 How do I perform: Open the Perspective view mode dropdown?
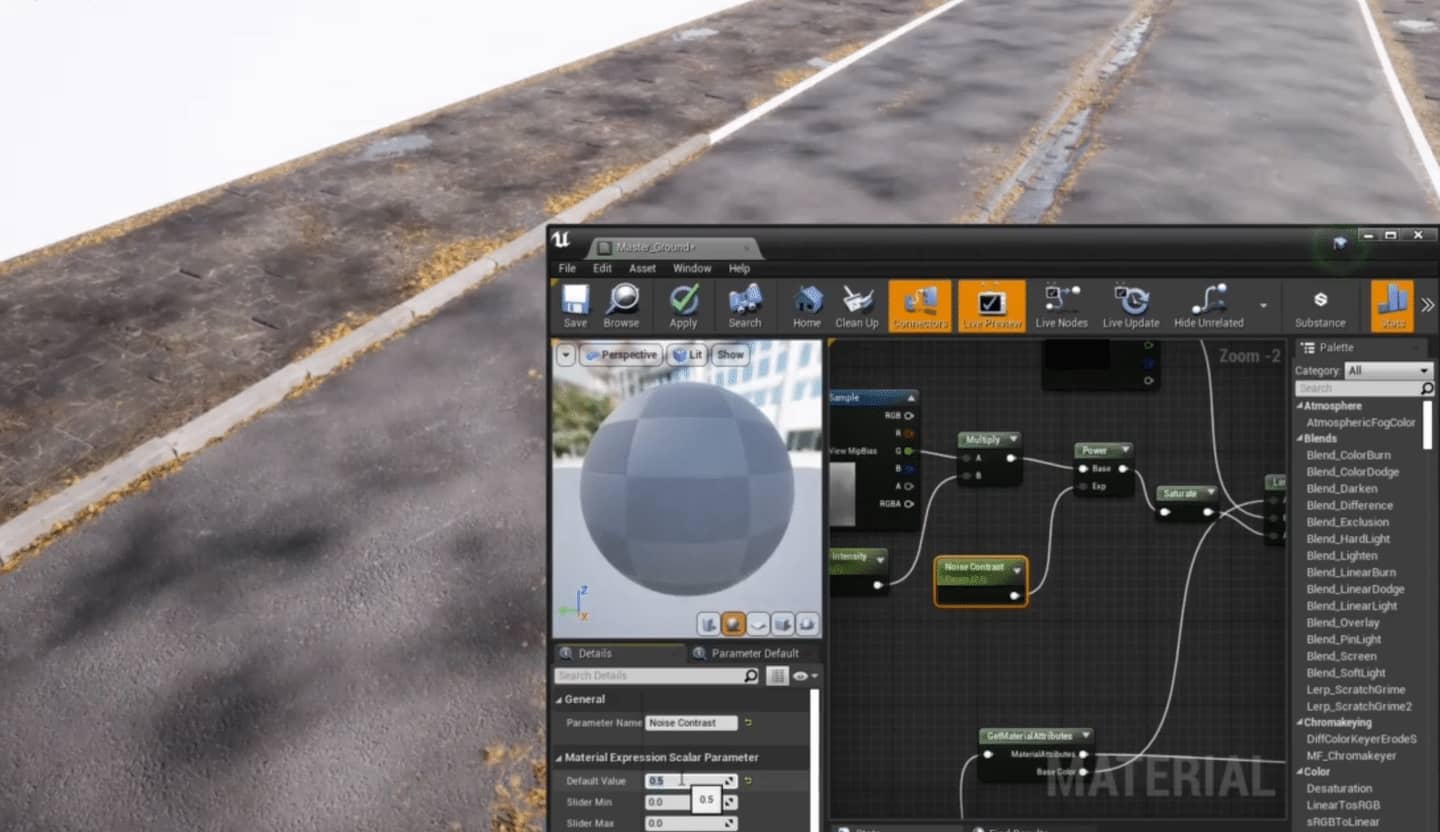620,355
